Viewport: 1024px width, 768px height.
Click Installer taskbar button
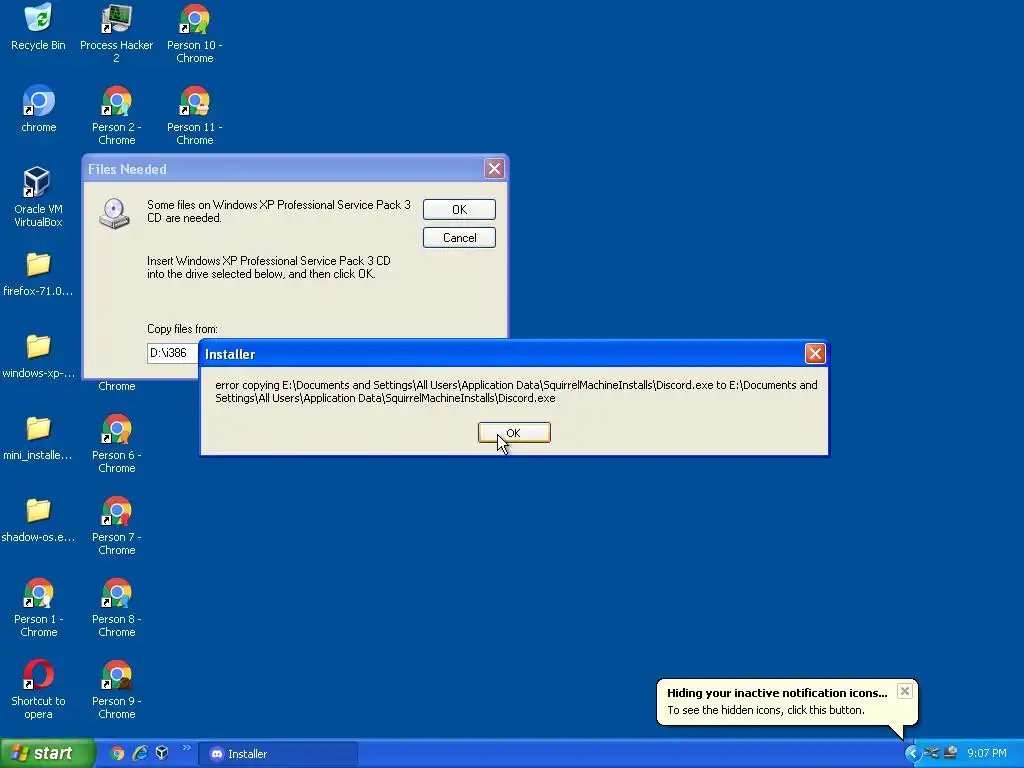coord(279,754)
